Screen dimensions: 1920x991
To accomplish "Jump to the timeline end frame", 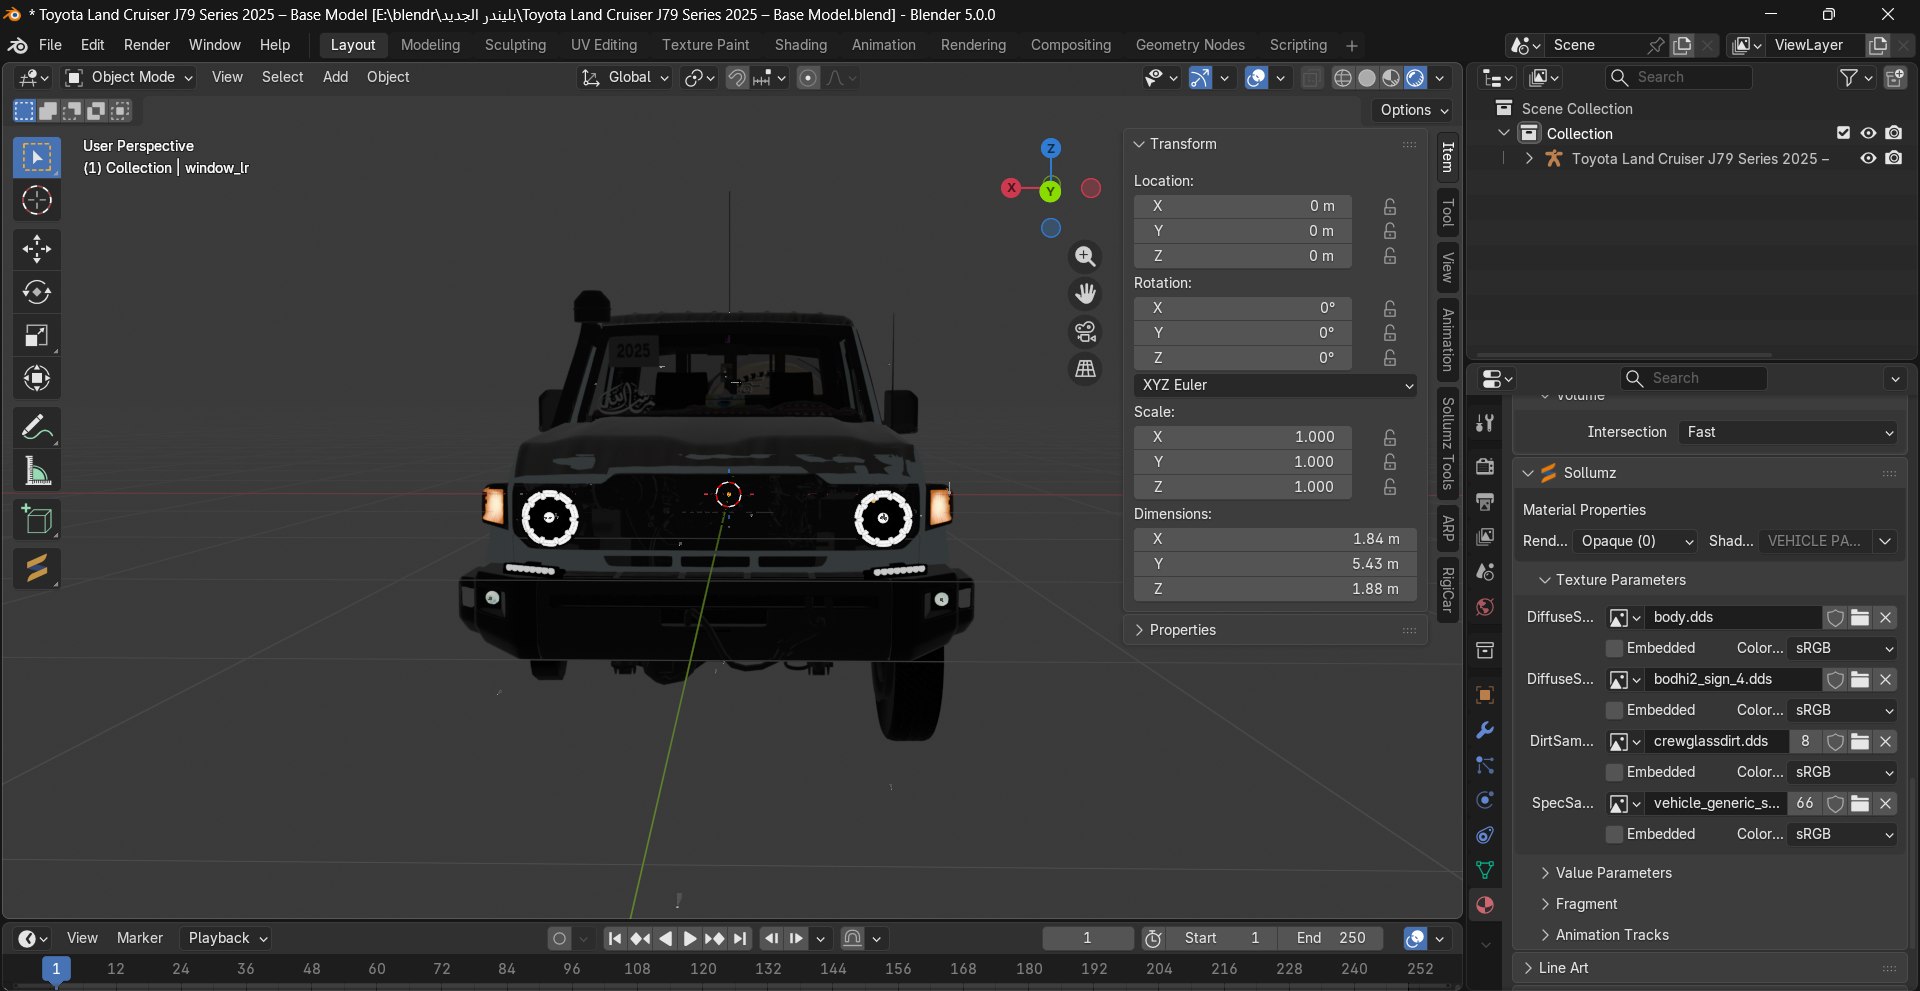I will [x=739, y=938].
